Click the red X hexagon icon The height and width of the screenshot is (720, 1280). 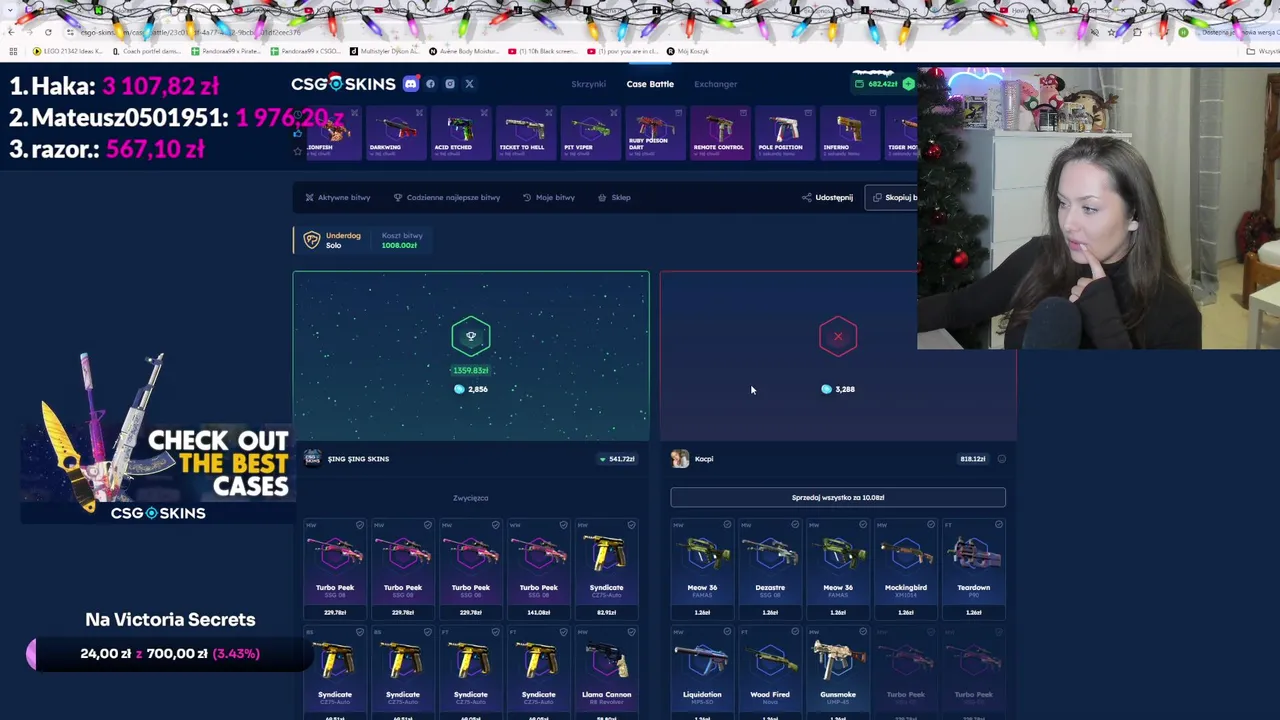(838, 336)
